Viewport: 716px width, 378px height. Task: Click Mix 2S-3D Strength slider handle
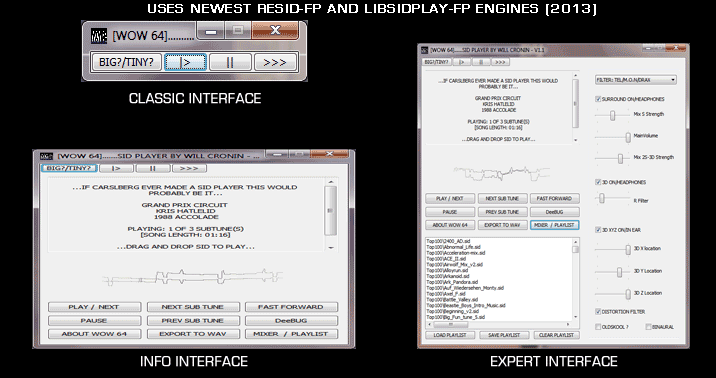tap(620, 158)
